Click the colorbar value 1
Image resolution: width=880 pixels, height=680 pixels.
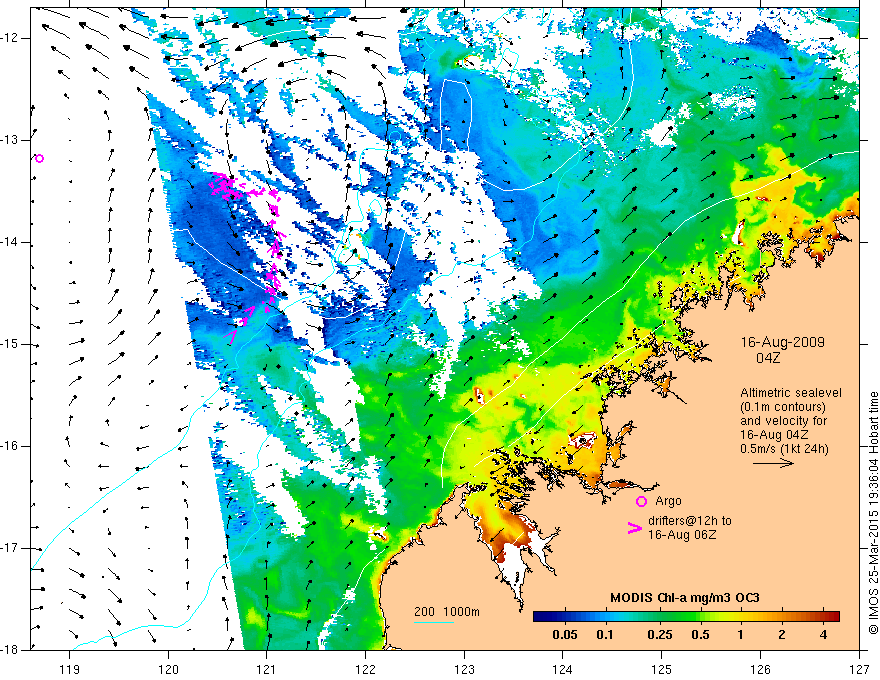740,635
